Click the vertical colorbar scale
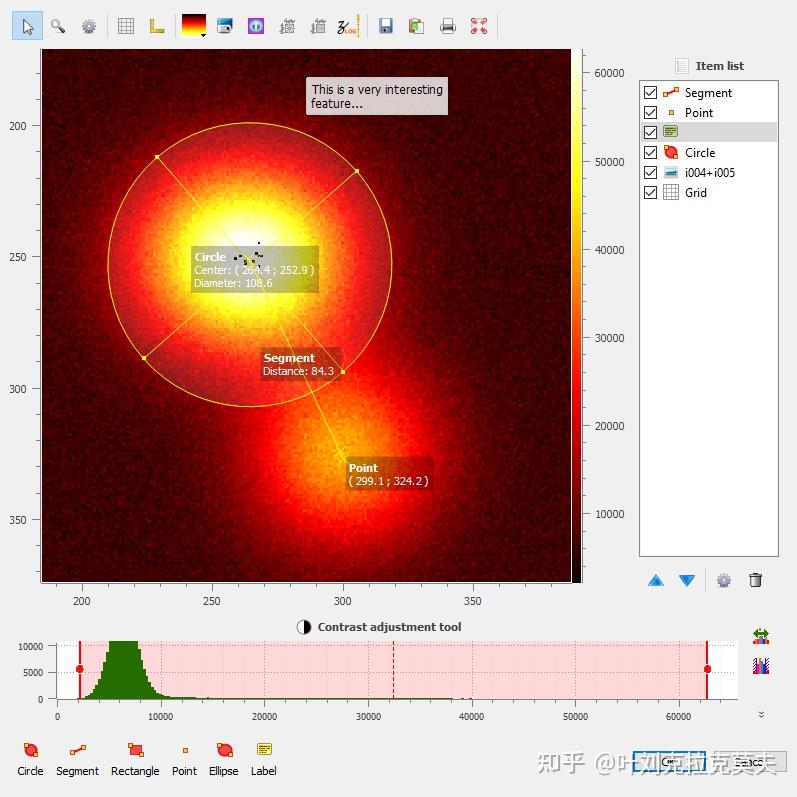The image size is (797, 797). (576, 316)
